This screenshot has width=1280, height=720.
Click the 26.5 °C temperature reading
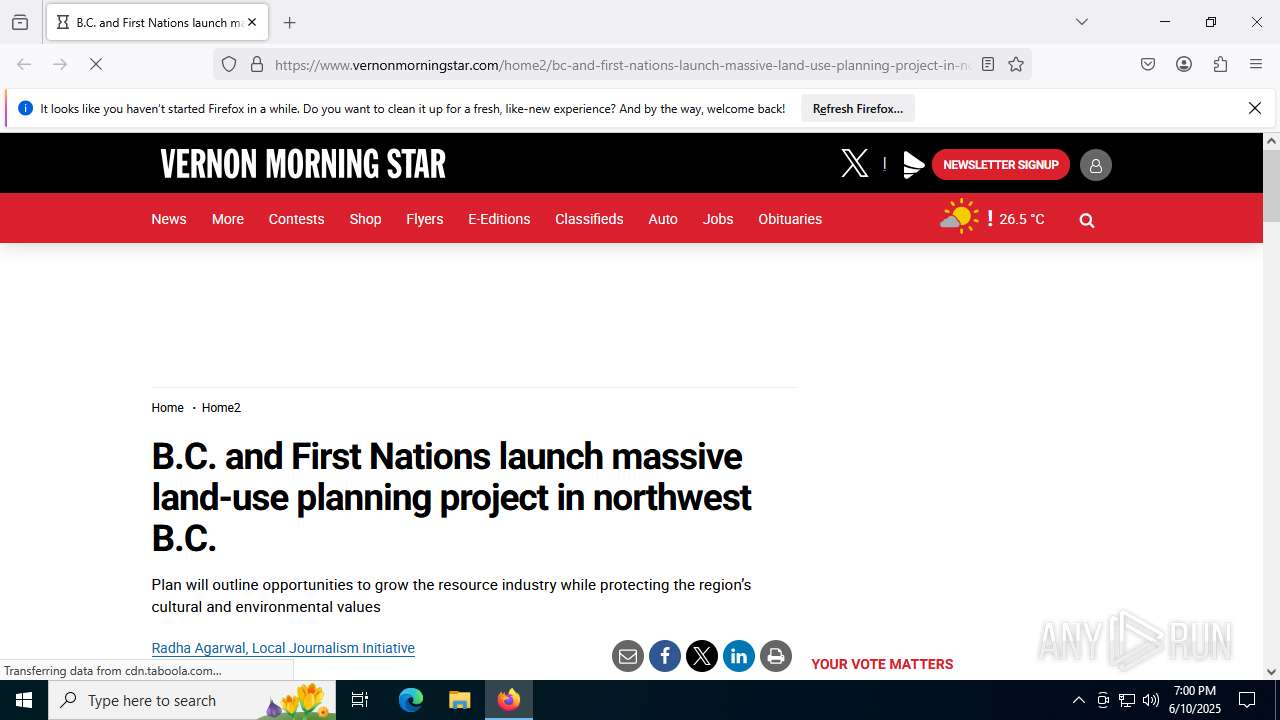(1022, 219)
